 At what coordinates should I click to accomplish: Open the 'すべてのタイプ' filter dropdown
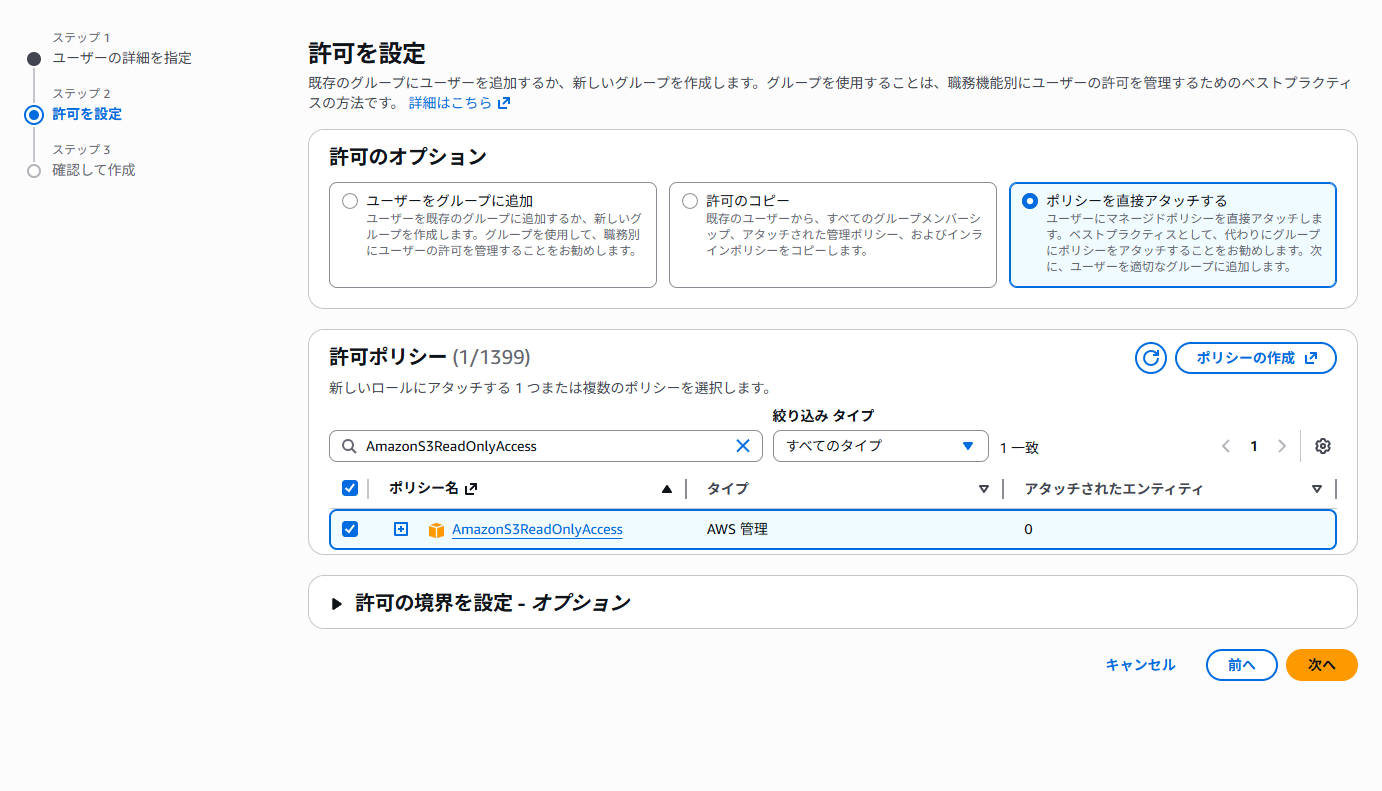(x=880, y=446)
